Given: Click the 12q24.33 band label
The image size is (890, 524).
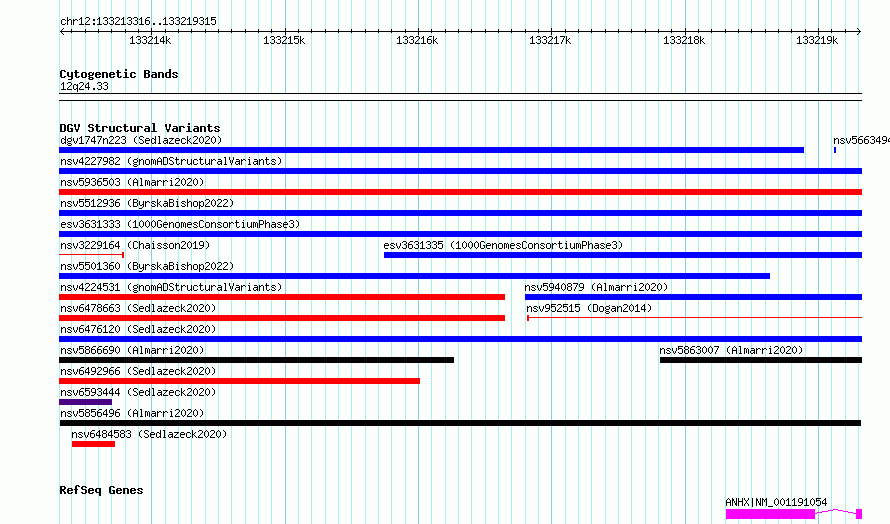Looking at the screenshot, I should (84, 86).
